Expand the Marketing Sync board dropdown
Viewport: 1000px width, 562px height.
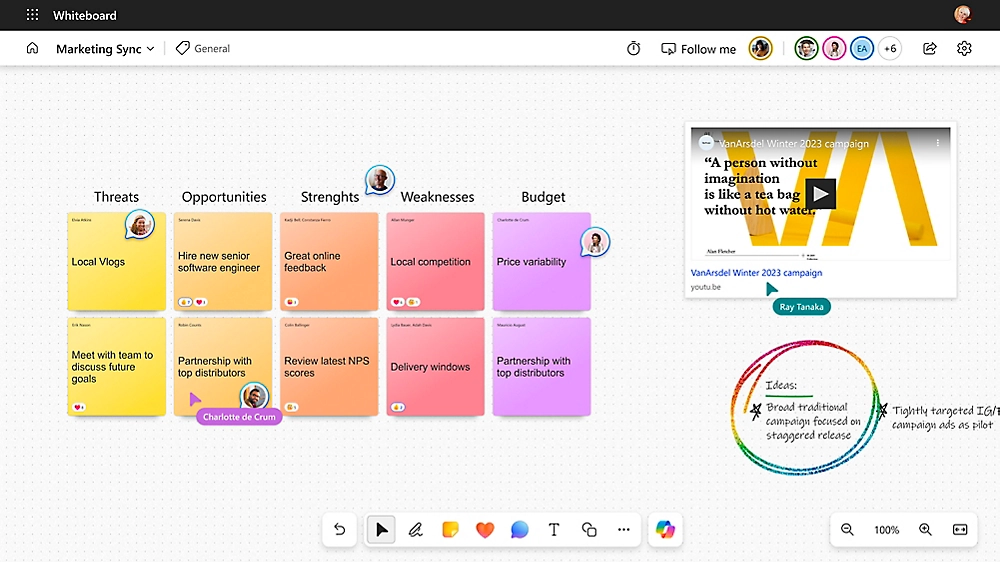105,49
